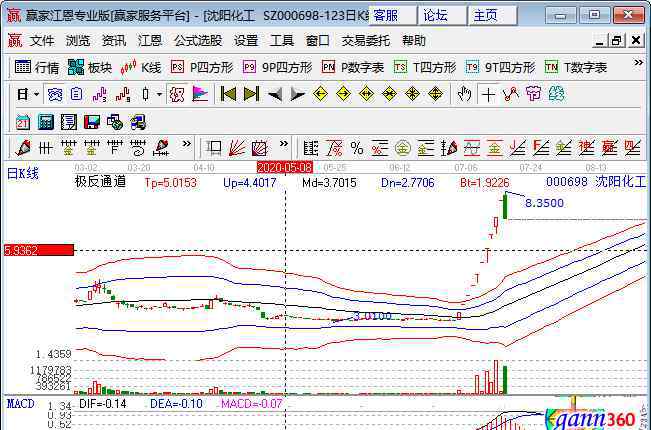Click the candlestick chart style icon
The height and width of the screenshot is (430, 651).
(145, 95)
